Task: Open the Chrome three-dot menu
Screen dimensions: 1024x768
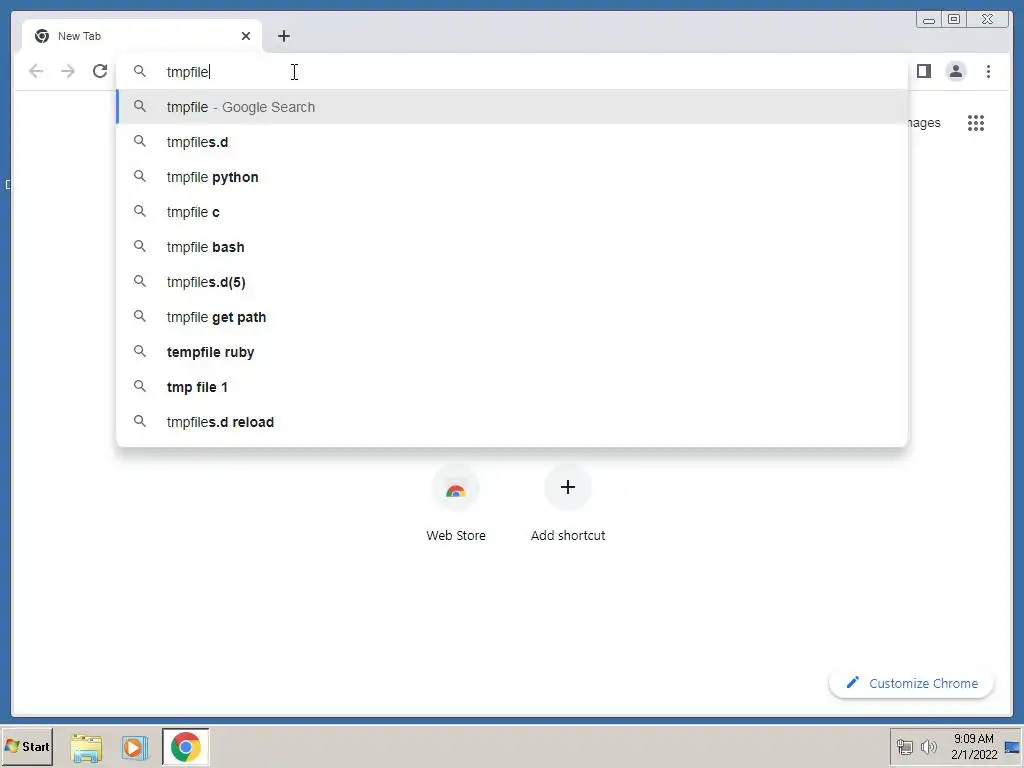Action: pyautogui.click(x=988, y=71)
